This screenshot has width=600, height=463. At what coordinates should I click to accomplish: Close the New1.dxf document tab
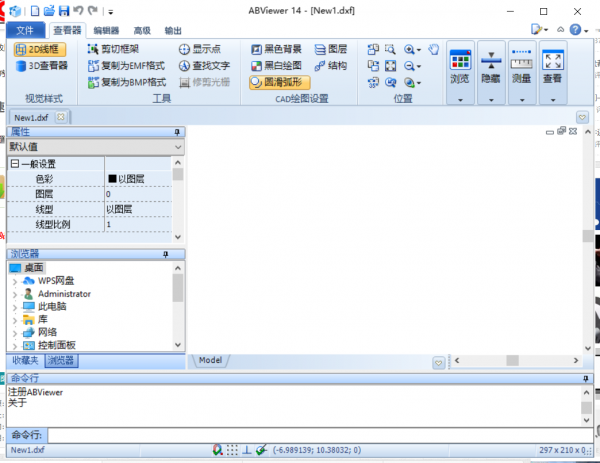(x=60, y=117)
